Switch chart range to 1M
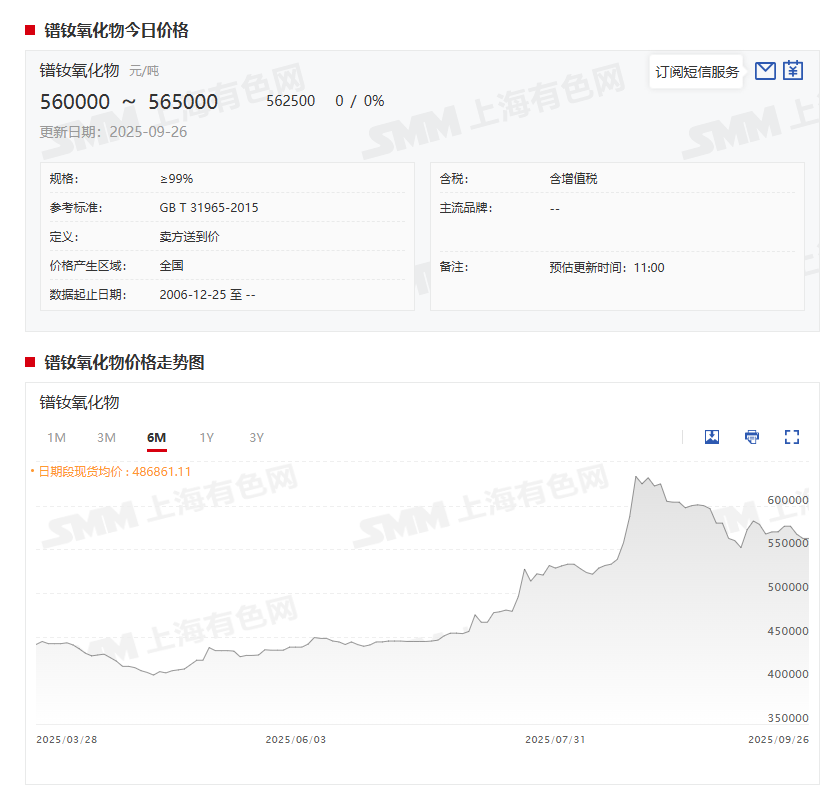 pyautogui.click(x=56, y=438)
